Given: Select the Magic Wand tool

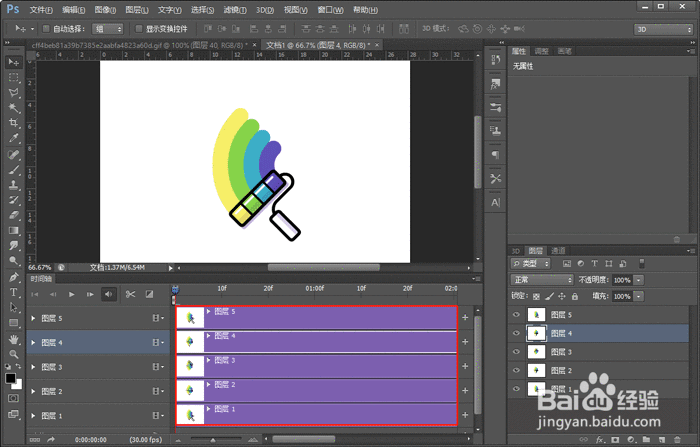Looking at the screenshot, I should 13,108.
